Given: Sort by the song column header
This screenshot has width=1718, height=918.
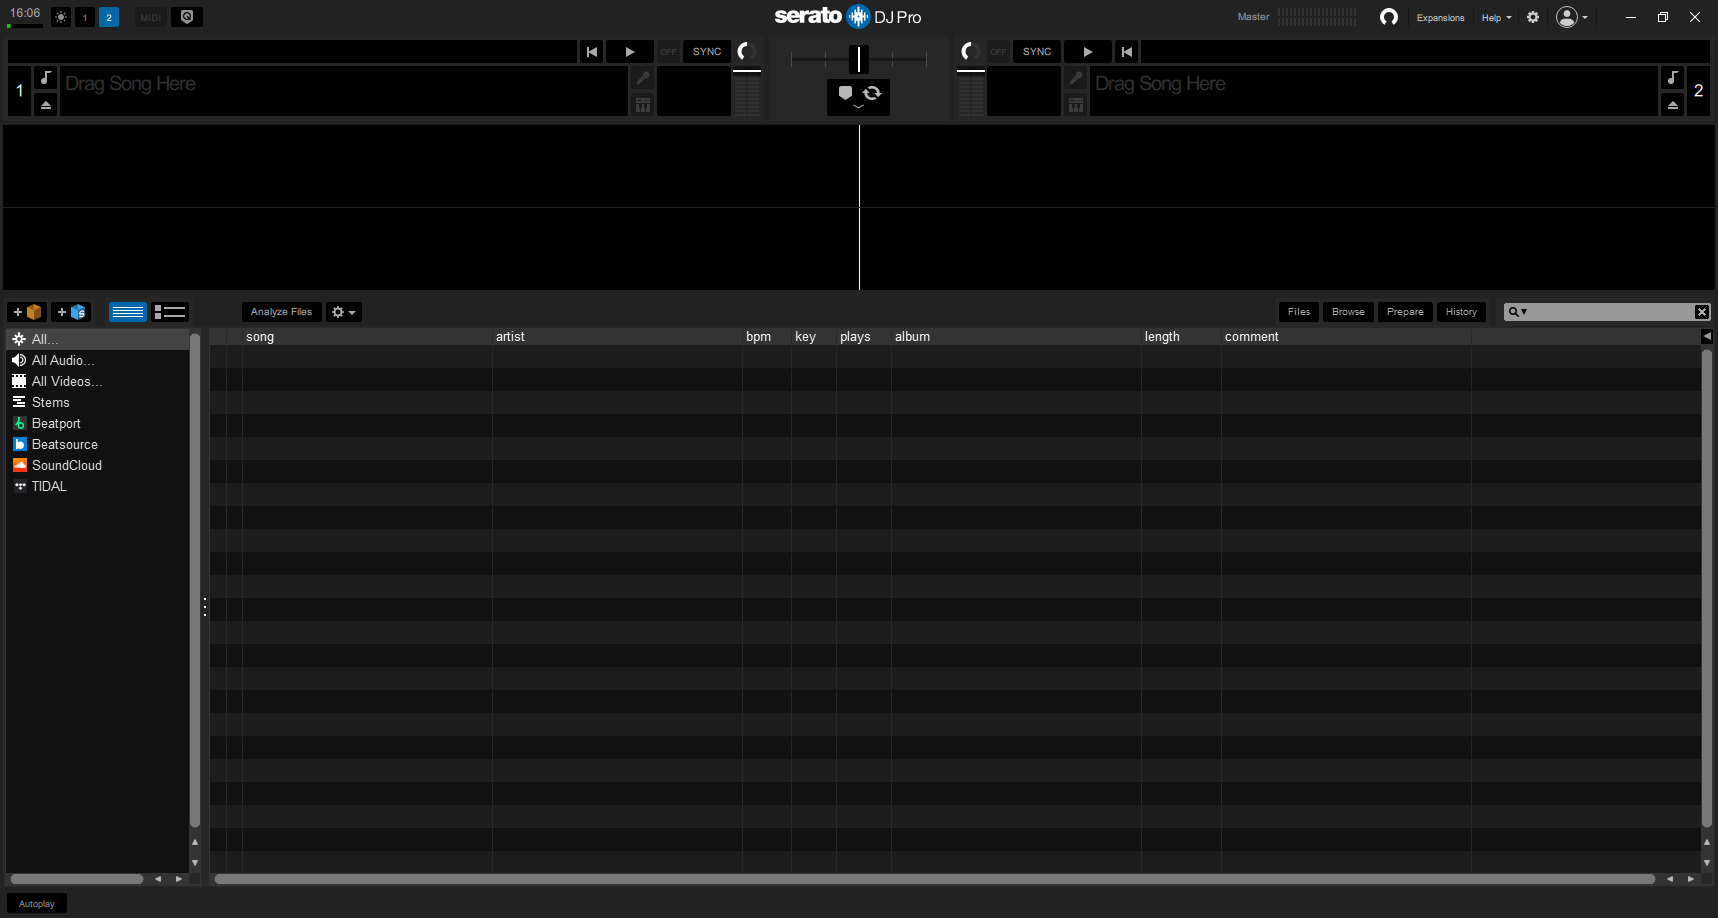Looking at the screenshot, I should click(367, 337).
